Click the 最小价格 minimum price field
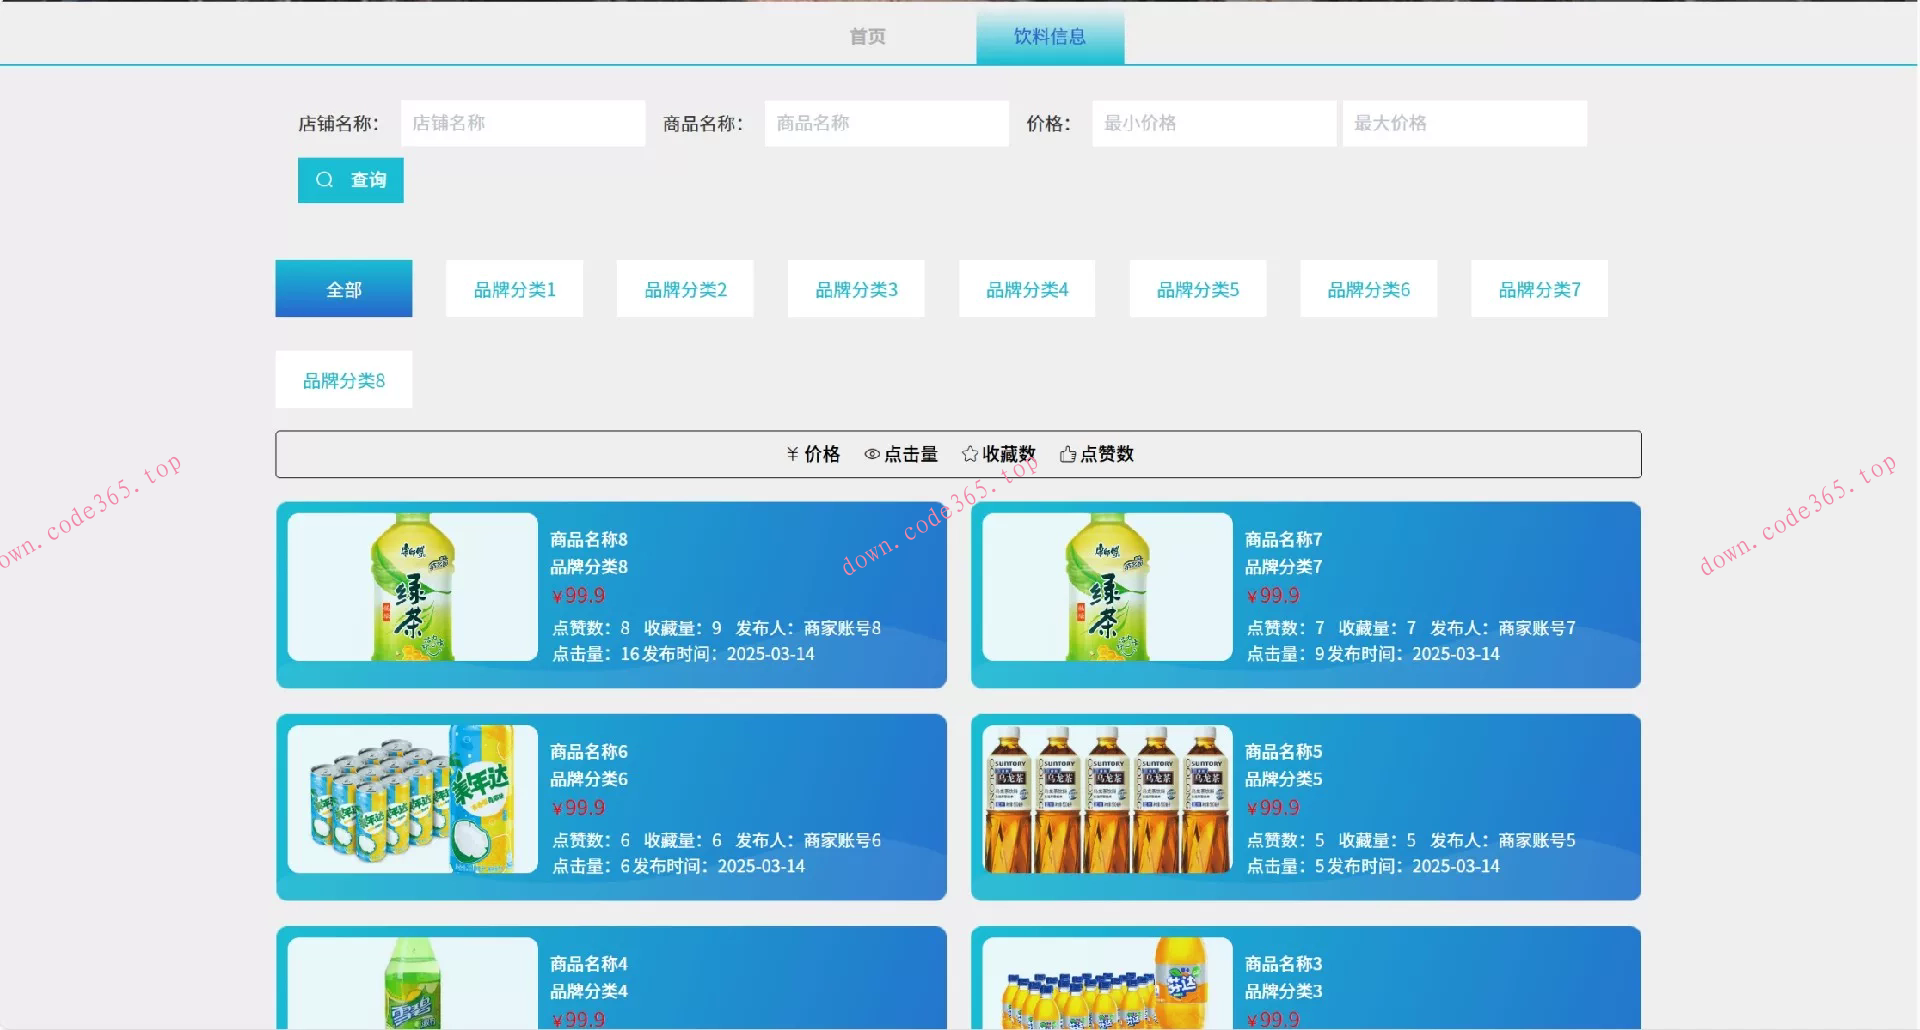This screenshot has height=1030, width=1920. pos(1213,123)
